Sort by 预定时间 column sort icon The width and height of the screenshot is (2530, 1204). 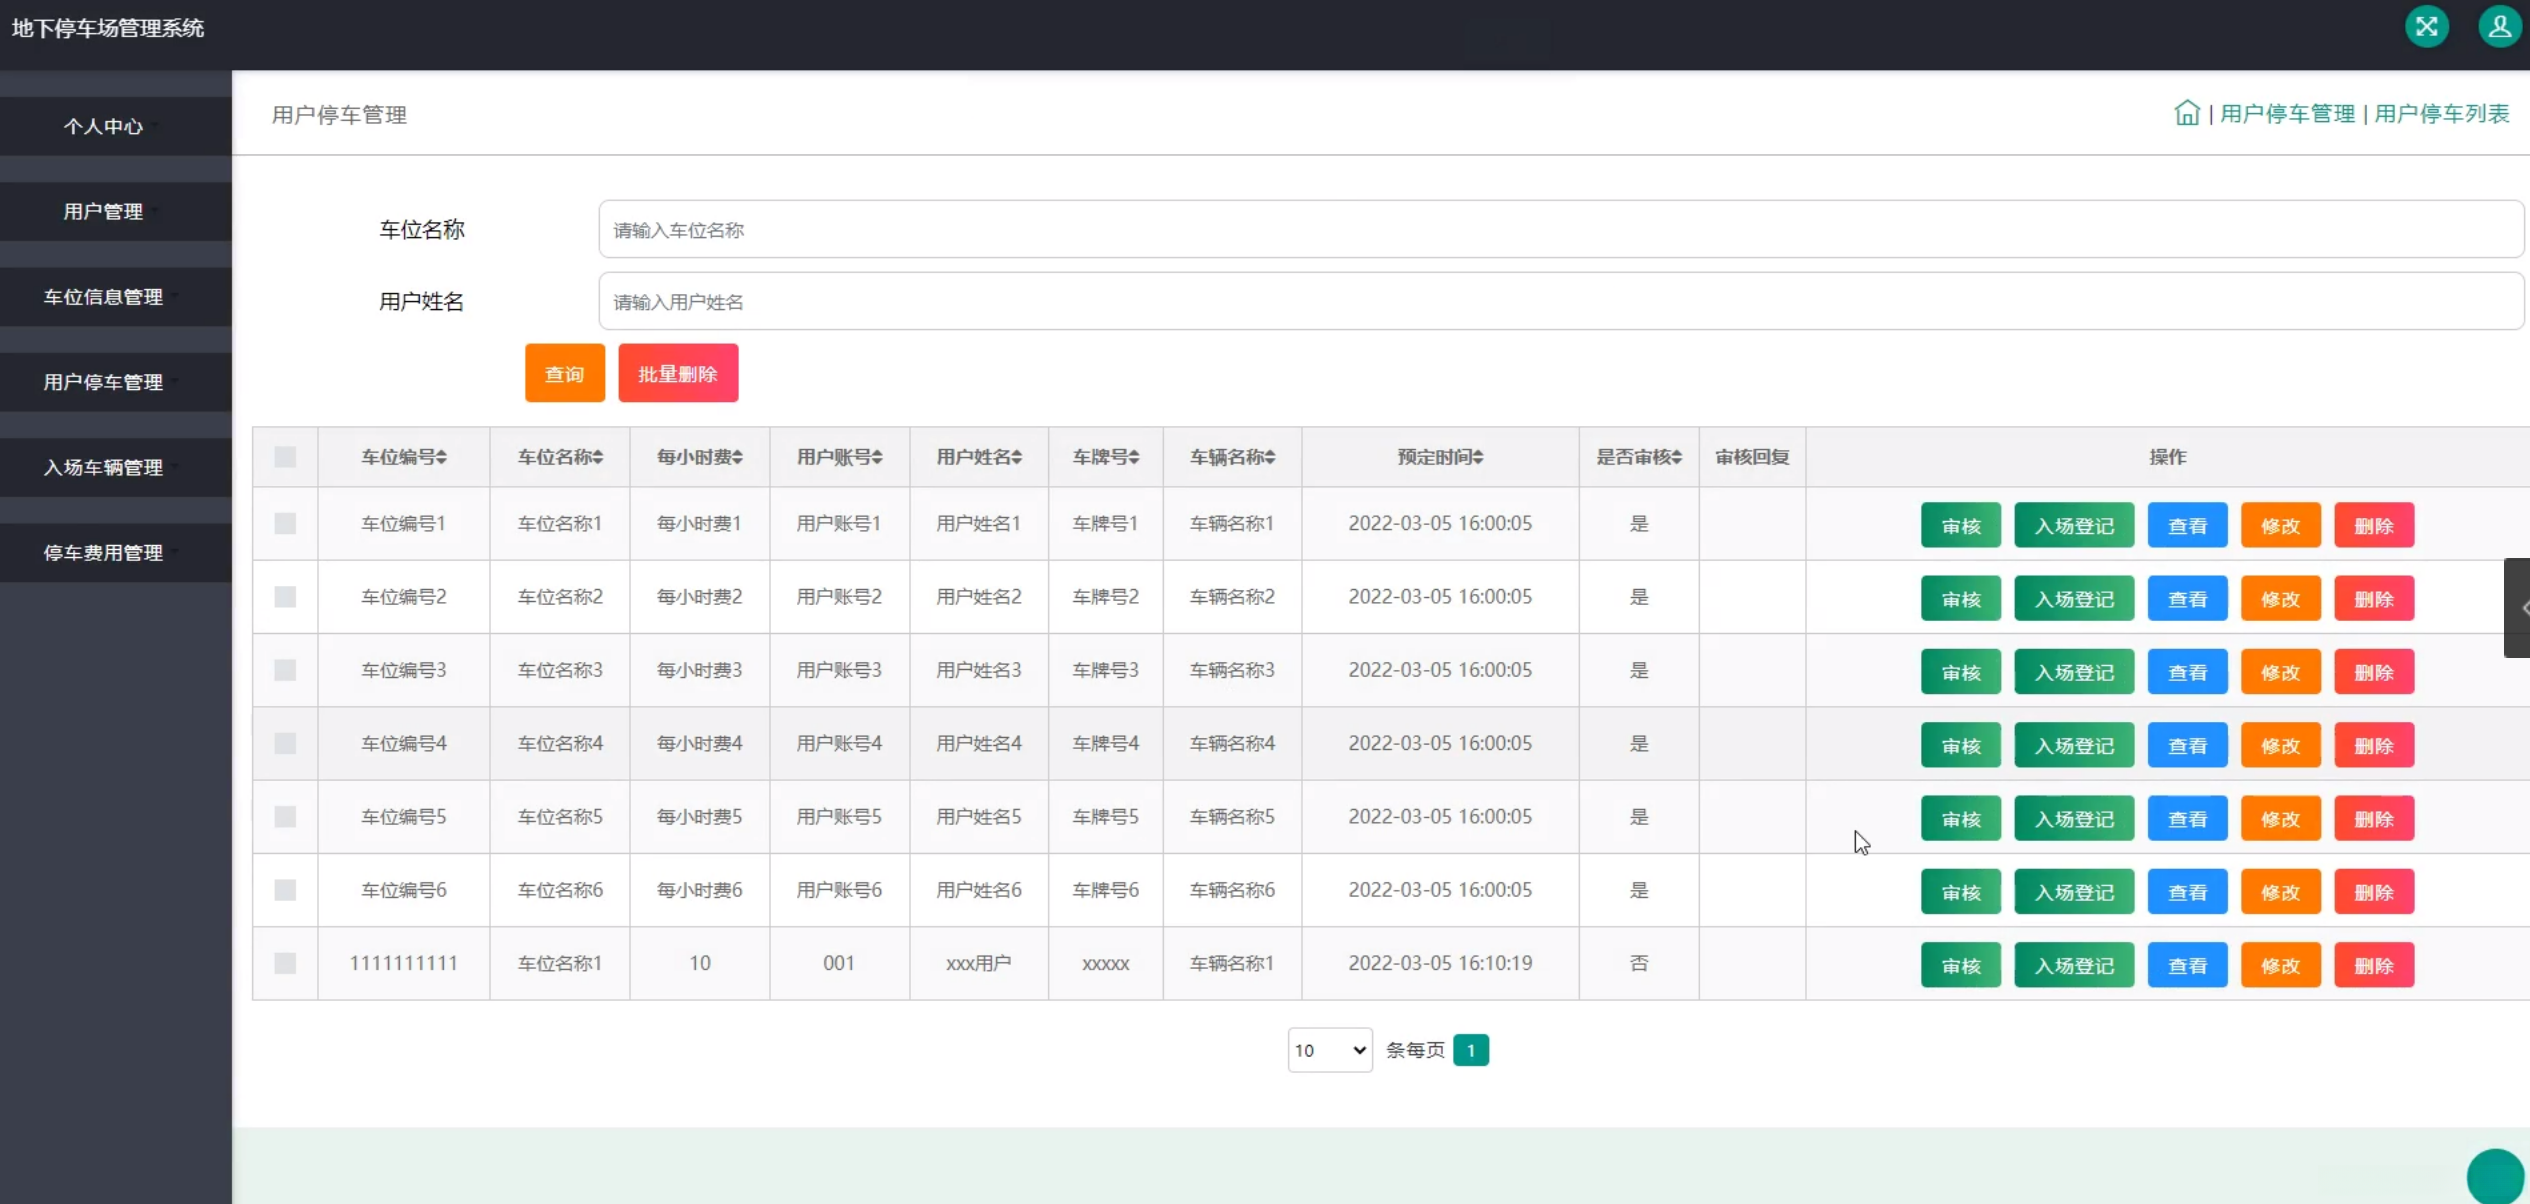[1477, 457]
